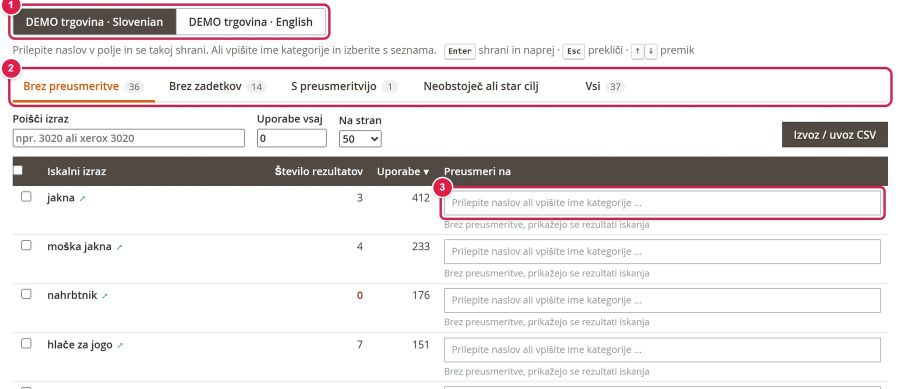Click the Preusmeri na column header
The height and width of the screenshot is (389, 900).
(x=478, y=172)
